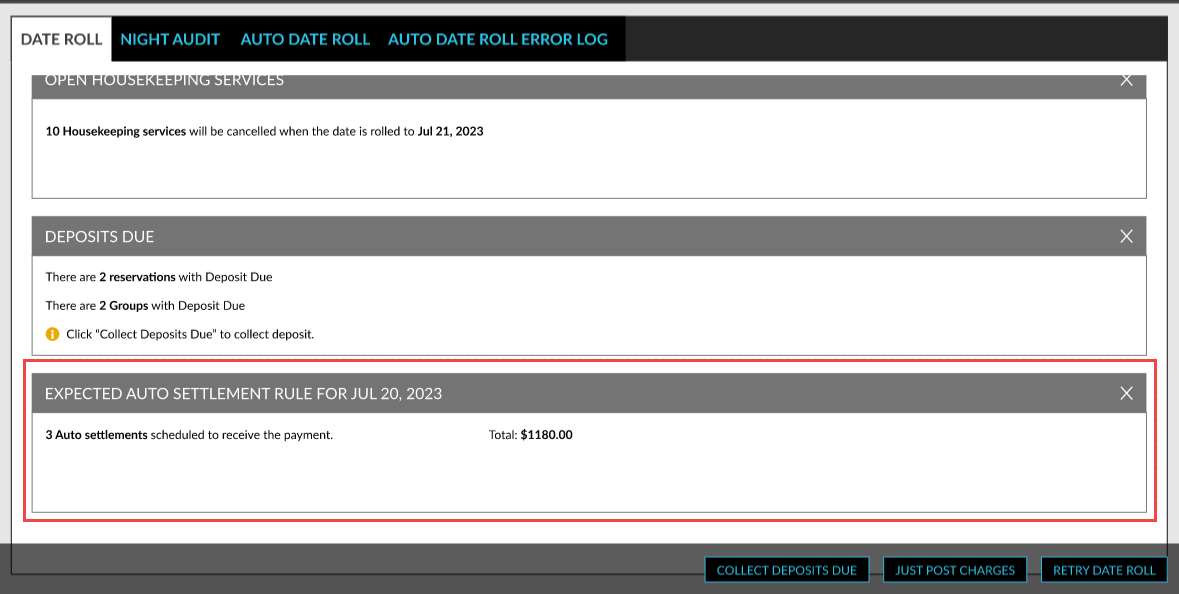Click the Open Housekeeping Services header bar
This screenshot has width=1179, height=594.
163,79
